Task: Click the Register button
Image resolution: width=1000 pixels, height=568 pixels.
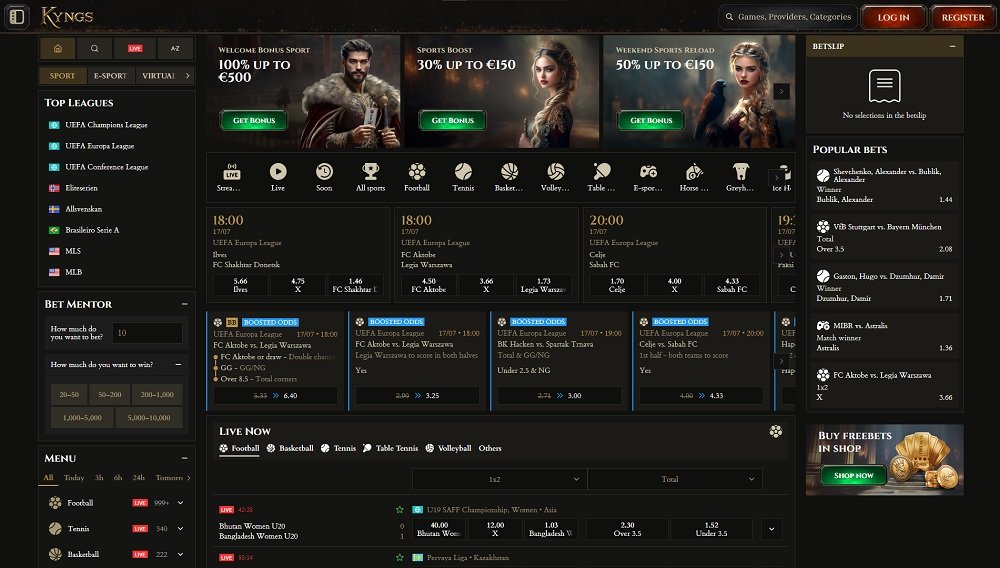Action: click(962, 17)
